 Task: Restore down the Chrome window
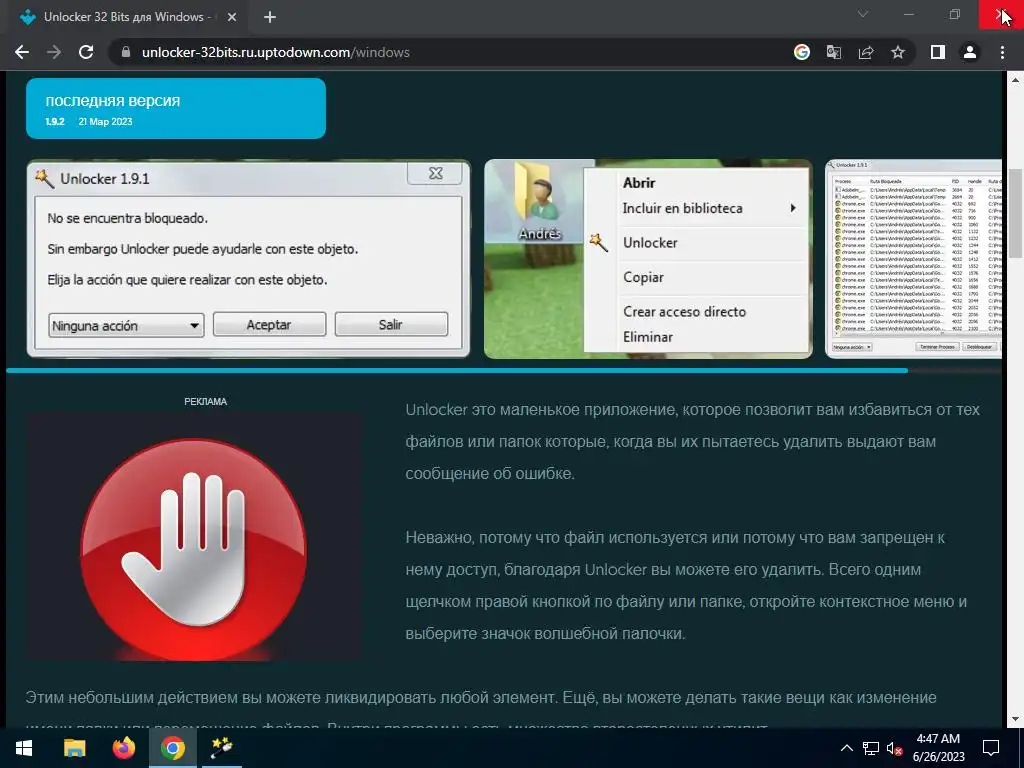click(955, 14)
